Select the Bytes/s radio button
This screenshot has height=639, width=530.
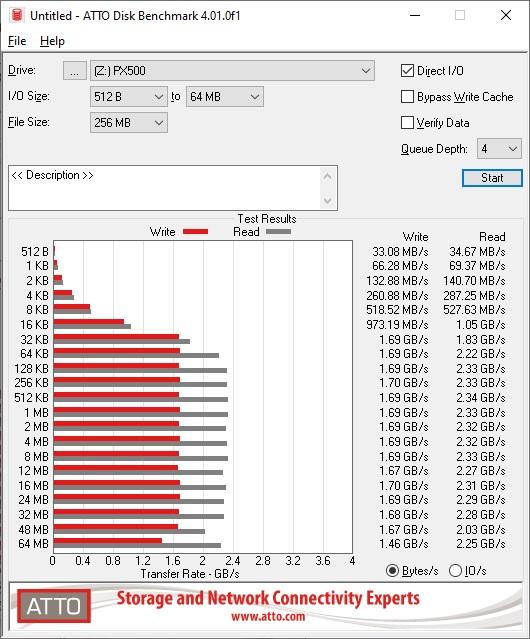pyautogui.click(x=392, y=571)
